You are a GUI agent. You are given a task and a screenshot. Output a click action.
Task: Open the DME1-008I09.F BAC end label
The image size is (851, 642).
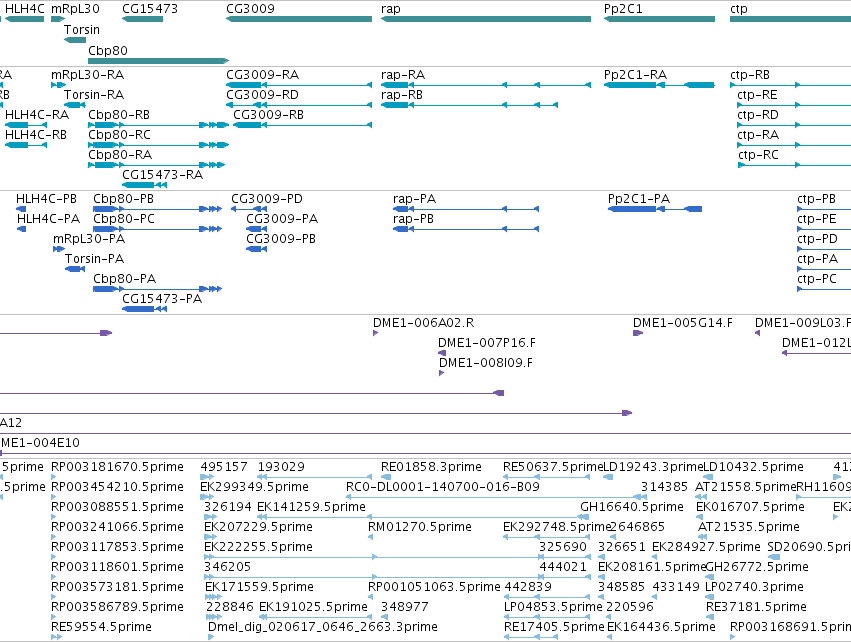[x=486, y=362]
